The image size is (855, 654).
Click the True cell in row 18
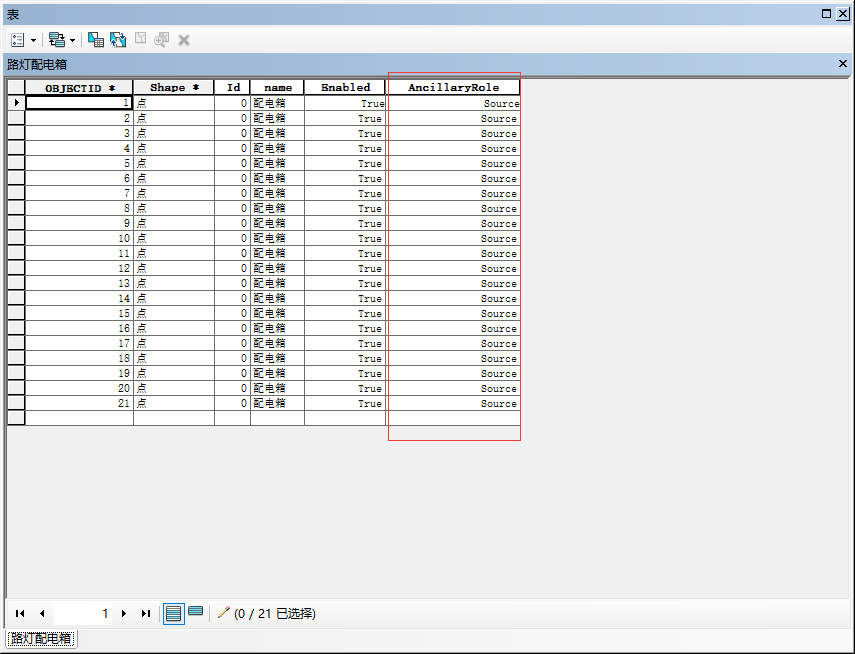[345, 358]
